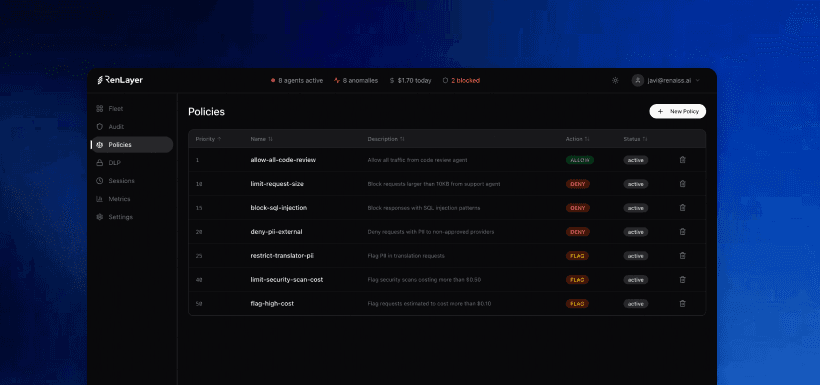Sort table by Priority column

[208, 139]
